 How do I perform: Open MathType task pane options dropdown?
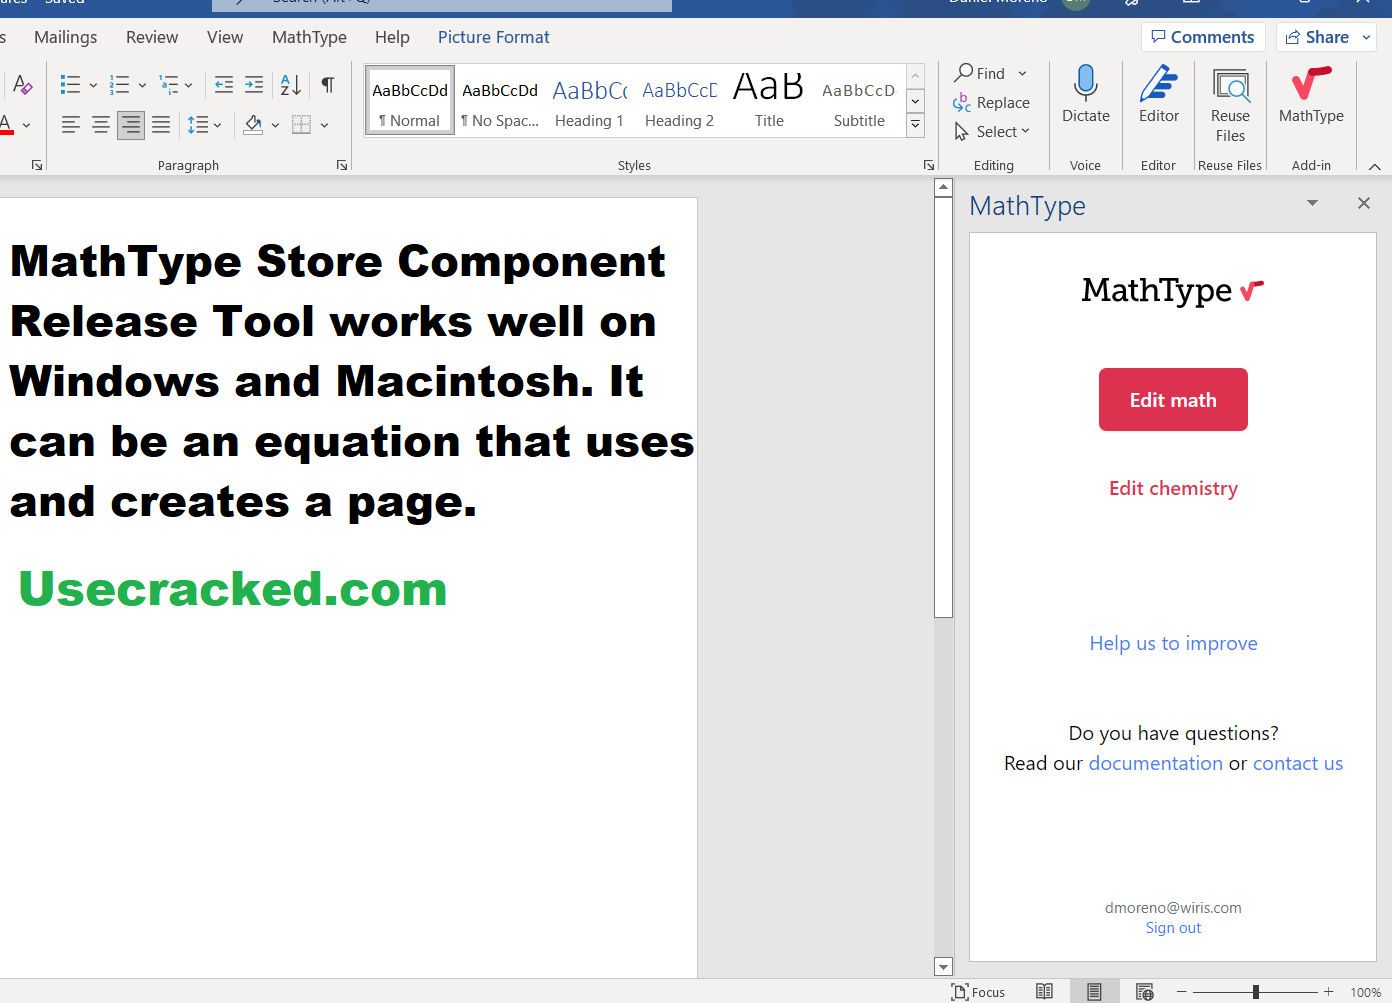[x=1312, y=203]
